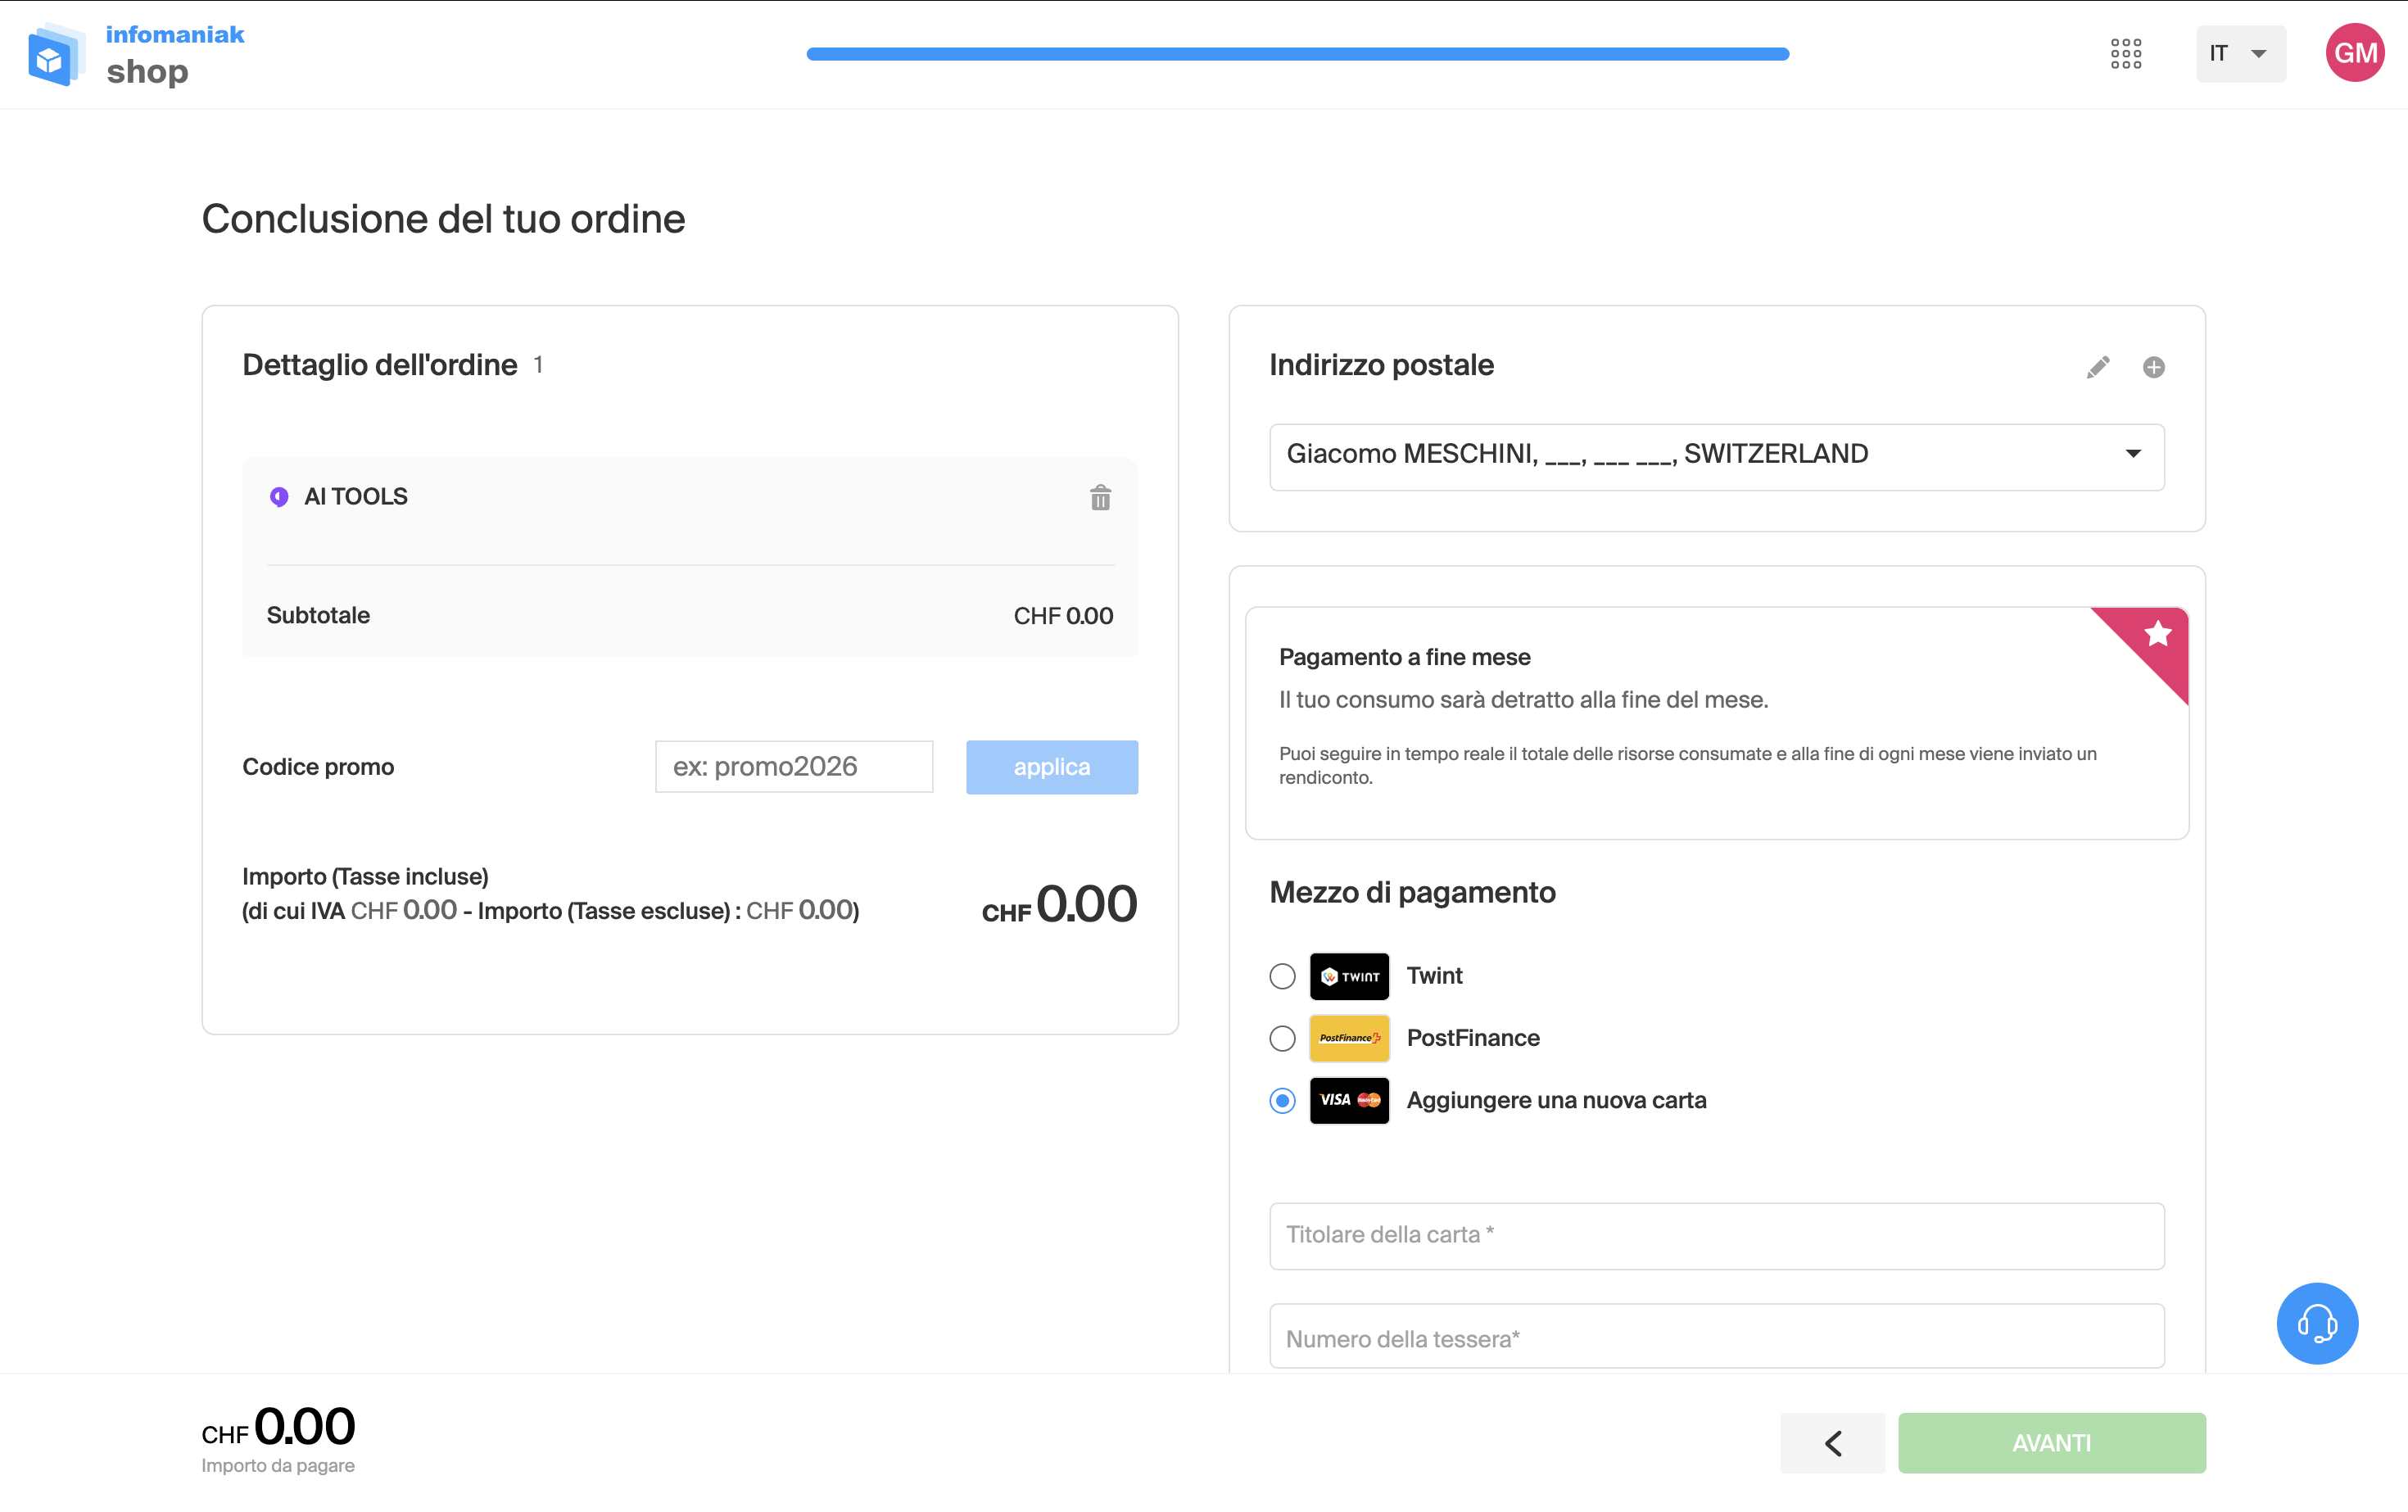Click the applica promo button
Screen dimensions: 2408x1512
pos(1052,767)
